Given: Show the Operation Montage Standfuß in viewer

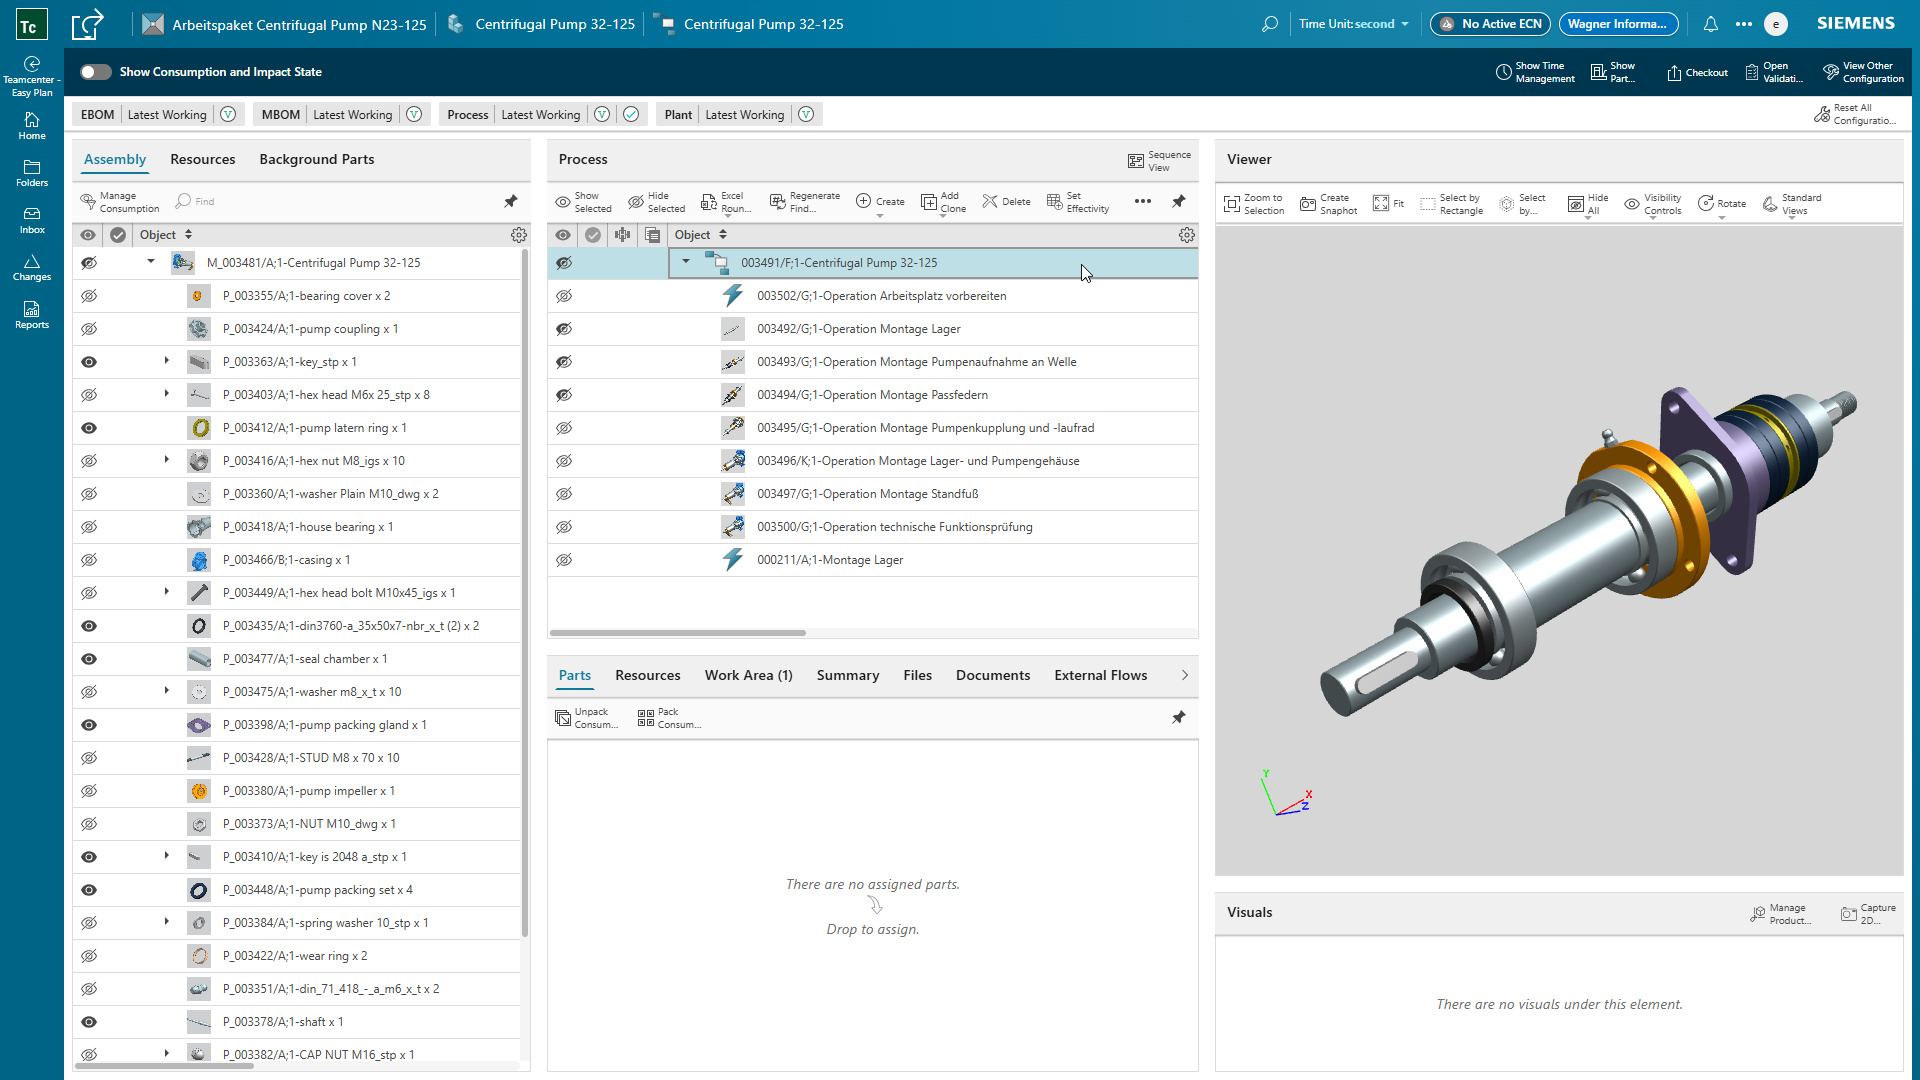Looking at the screenshot, I should [x=564, y=494].
